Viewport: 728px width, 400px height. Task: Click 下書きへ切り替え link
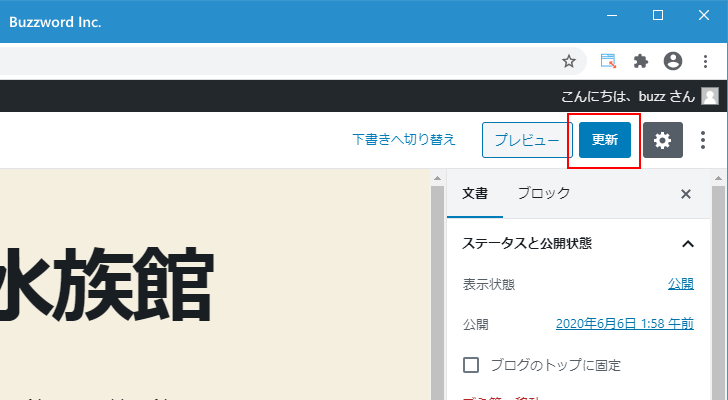pyautogui.click(x=404, y=140)
